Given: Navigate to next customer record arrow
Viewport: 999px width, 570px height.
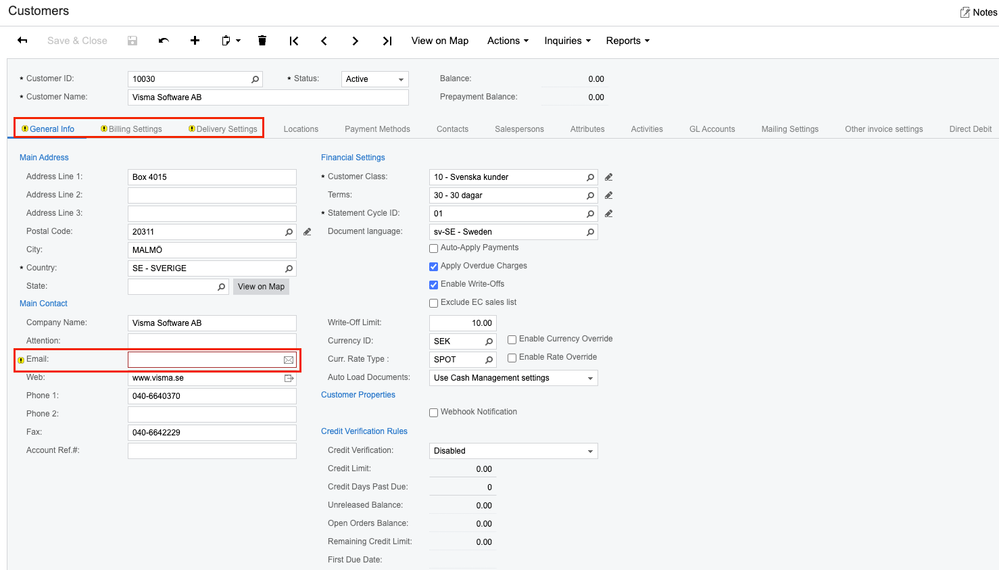Looking at the screenshot, I should (355, 41).
